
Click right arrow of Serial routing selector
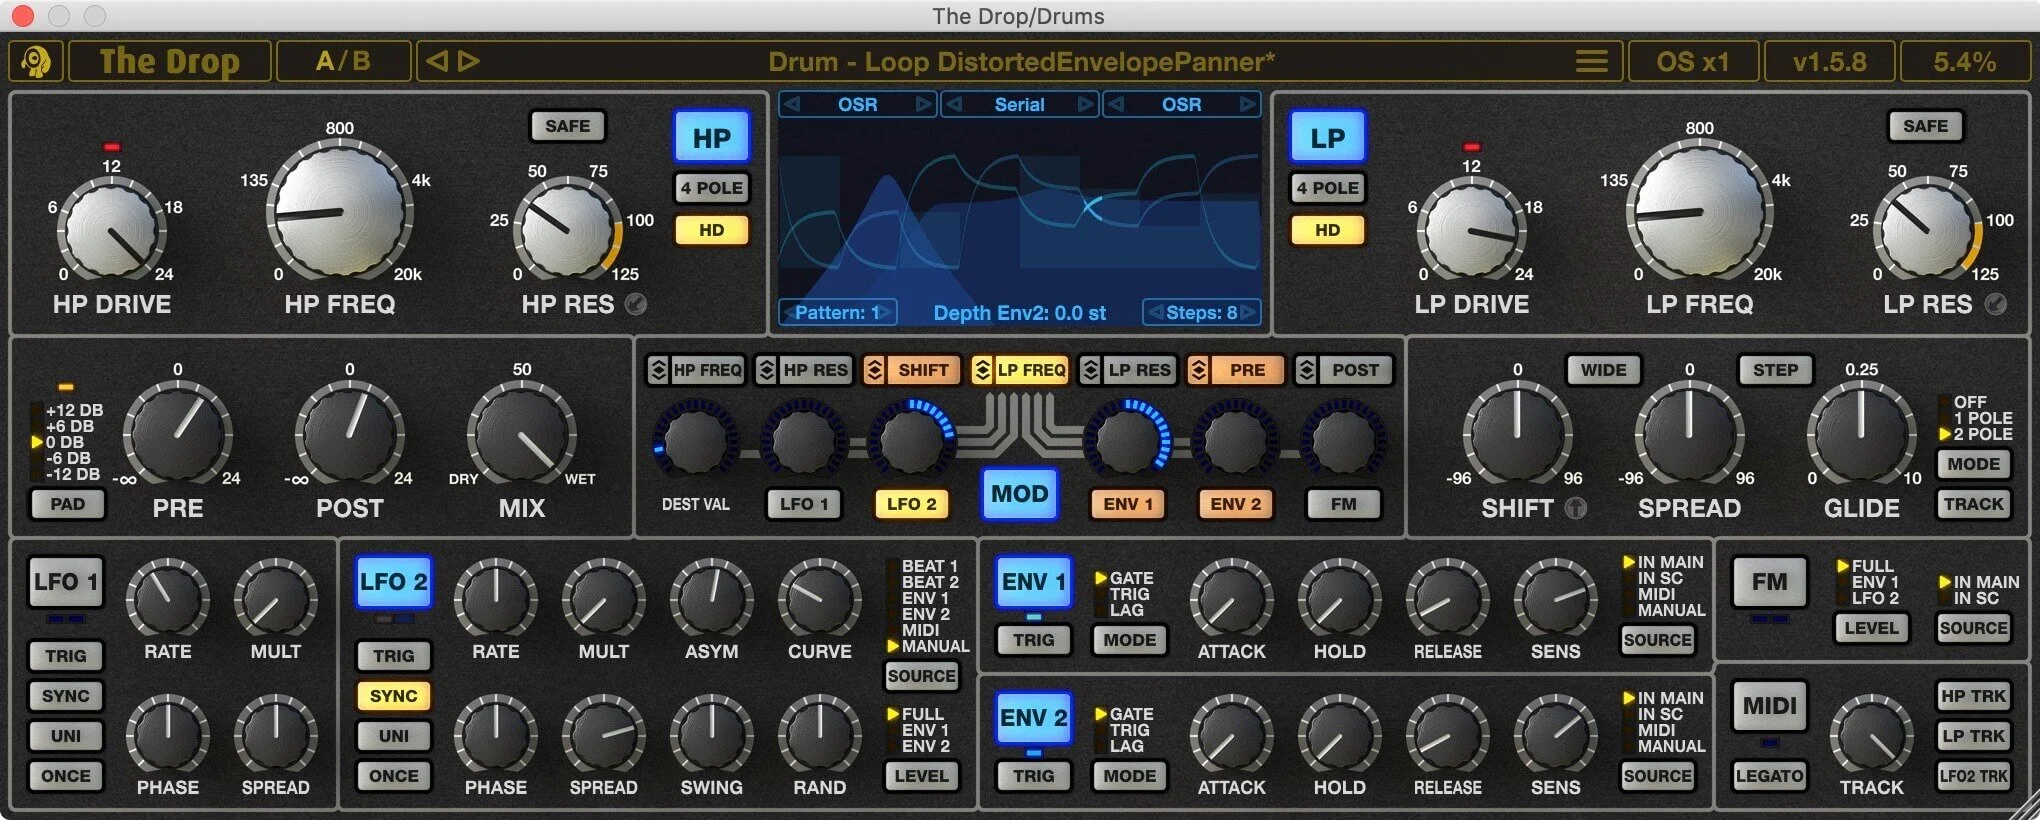pos(1086,104)
